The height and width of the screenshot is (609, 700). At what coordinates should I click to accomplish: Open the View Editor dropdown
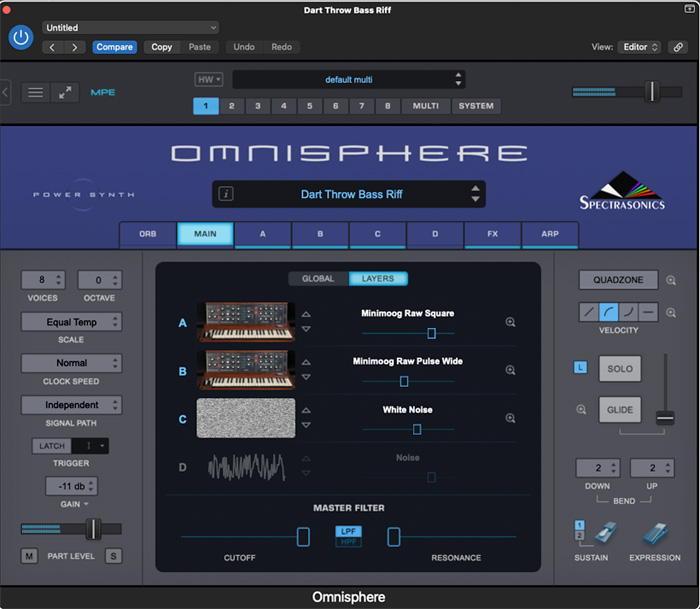click(x=640, y=47)
